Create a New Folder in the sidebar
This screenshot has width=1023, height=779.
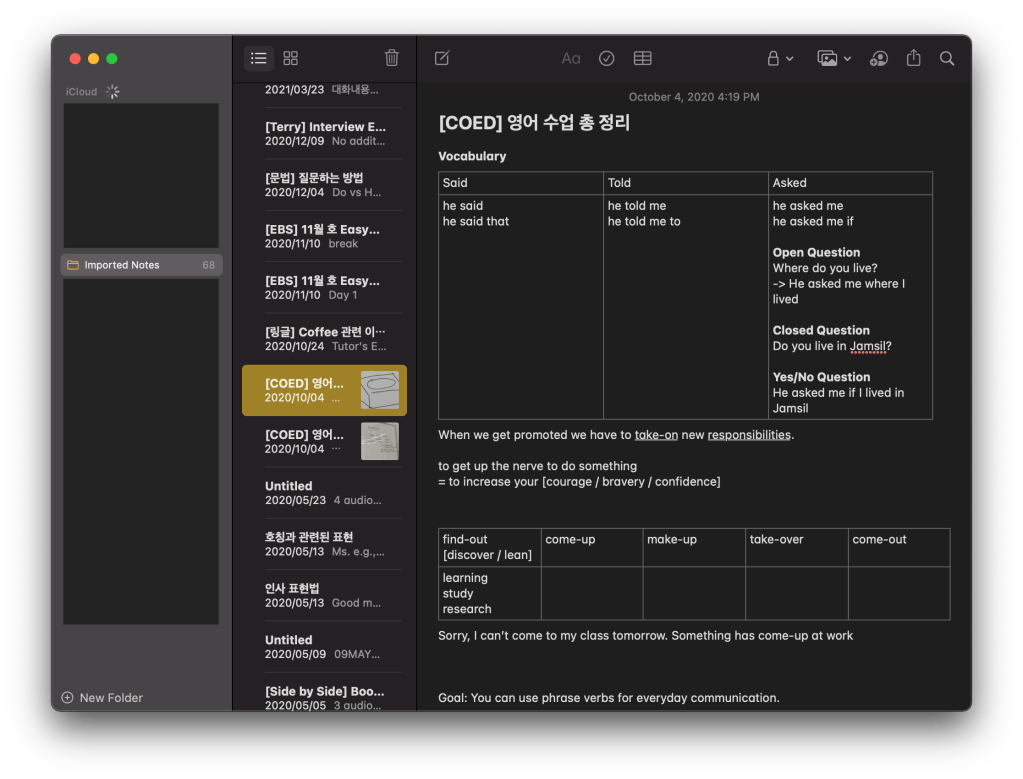(106, 697)
